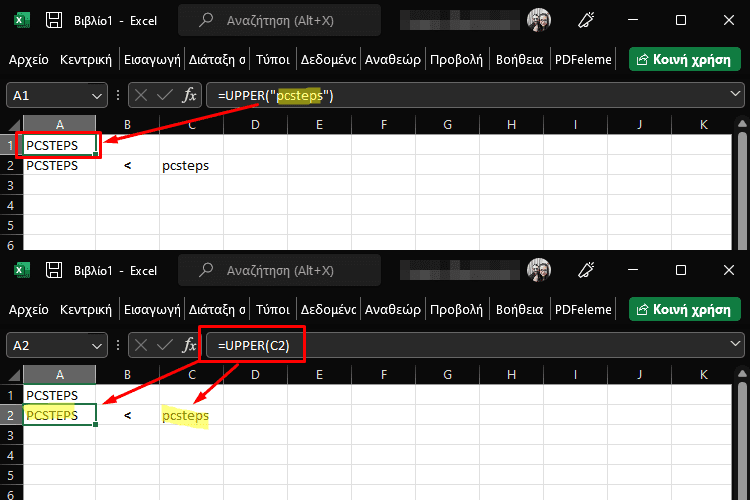Select cell A1 PCSTEPS in the top window

[59, 145]
